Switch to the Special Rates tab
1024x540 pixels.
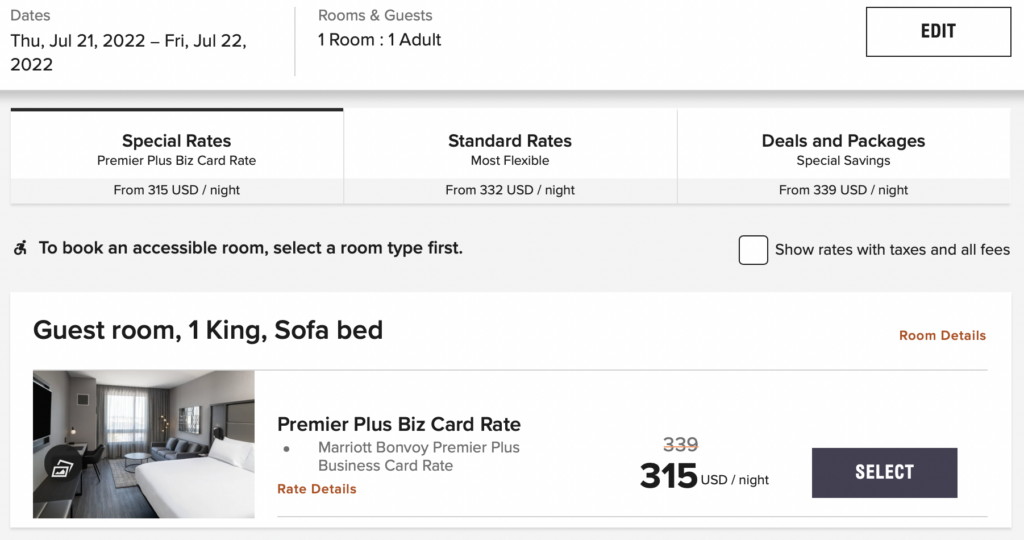176,157
